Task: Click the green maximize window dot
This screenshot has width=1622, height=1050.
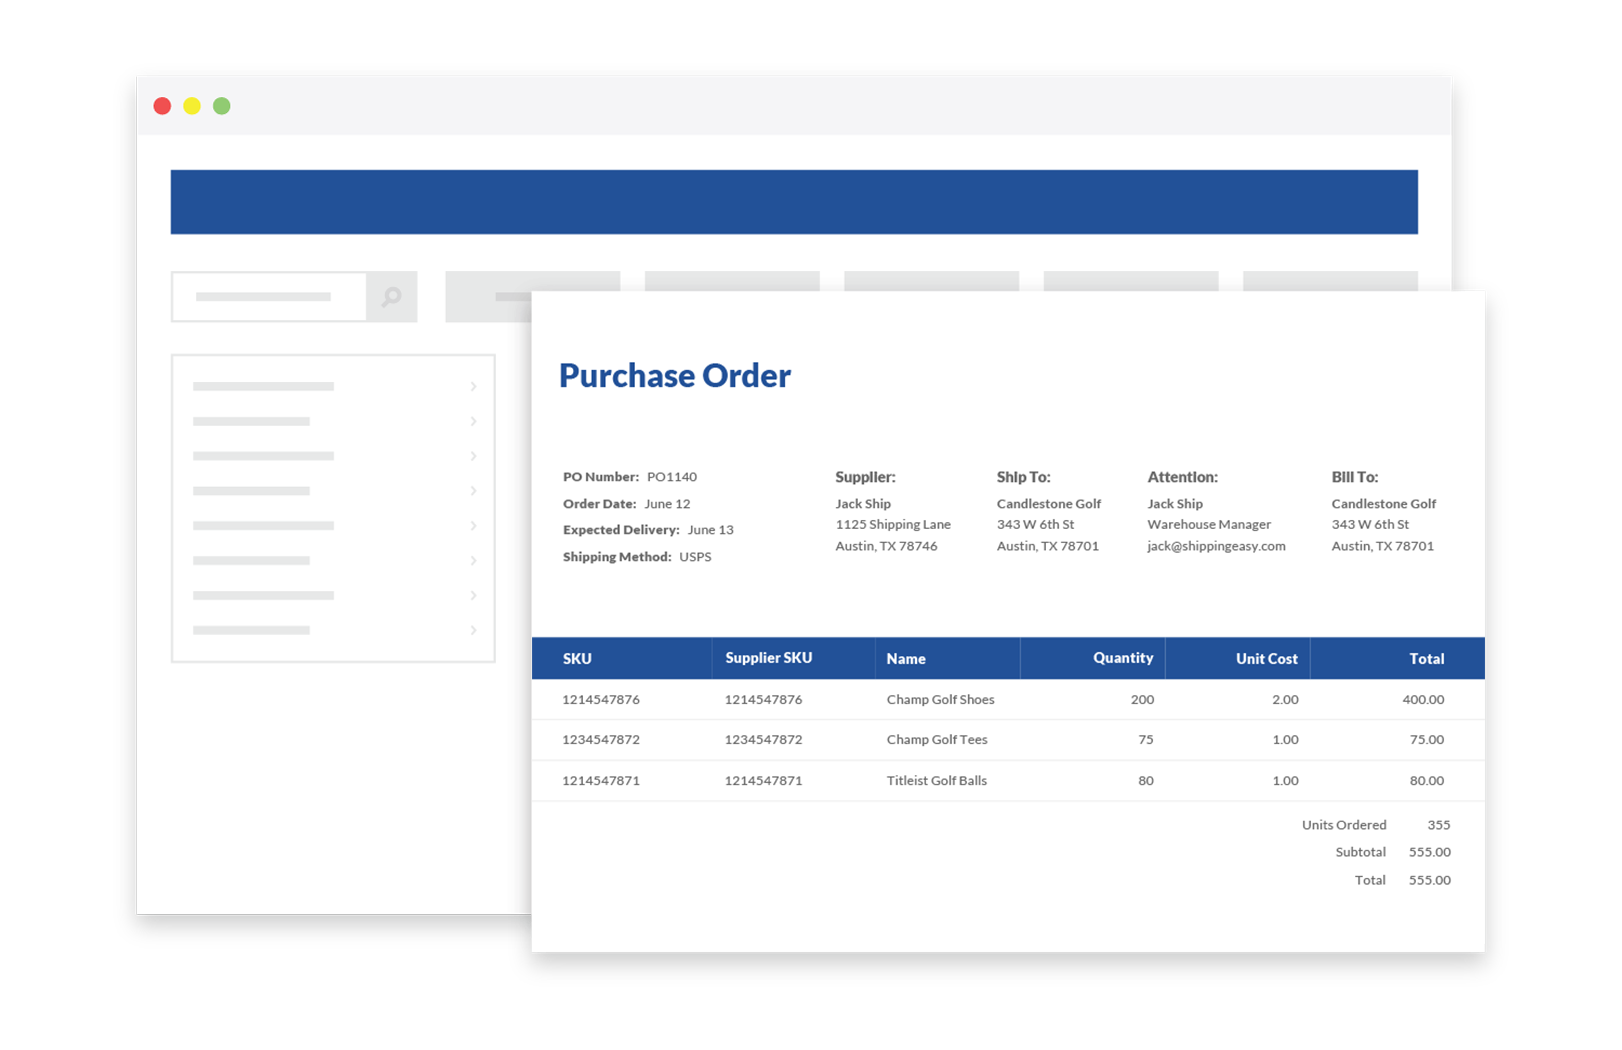Action: click(222, 106)
